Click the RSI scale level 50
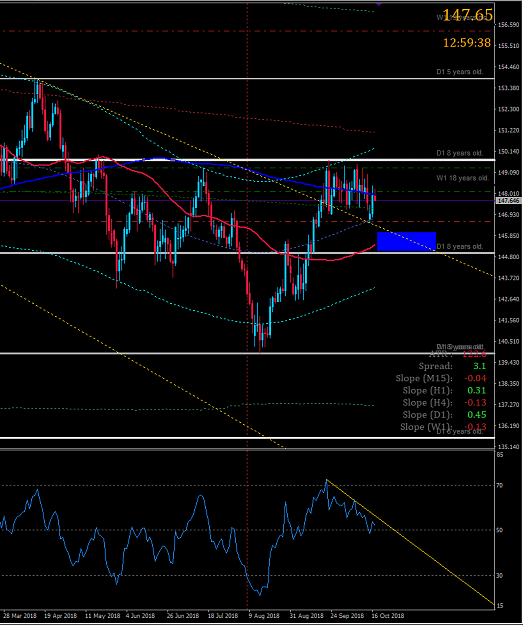 point(500,530)
